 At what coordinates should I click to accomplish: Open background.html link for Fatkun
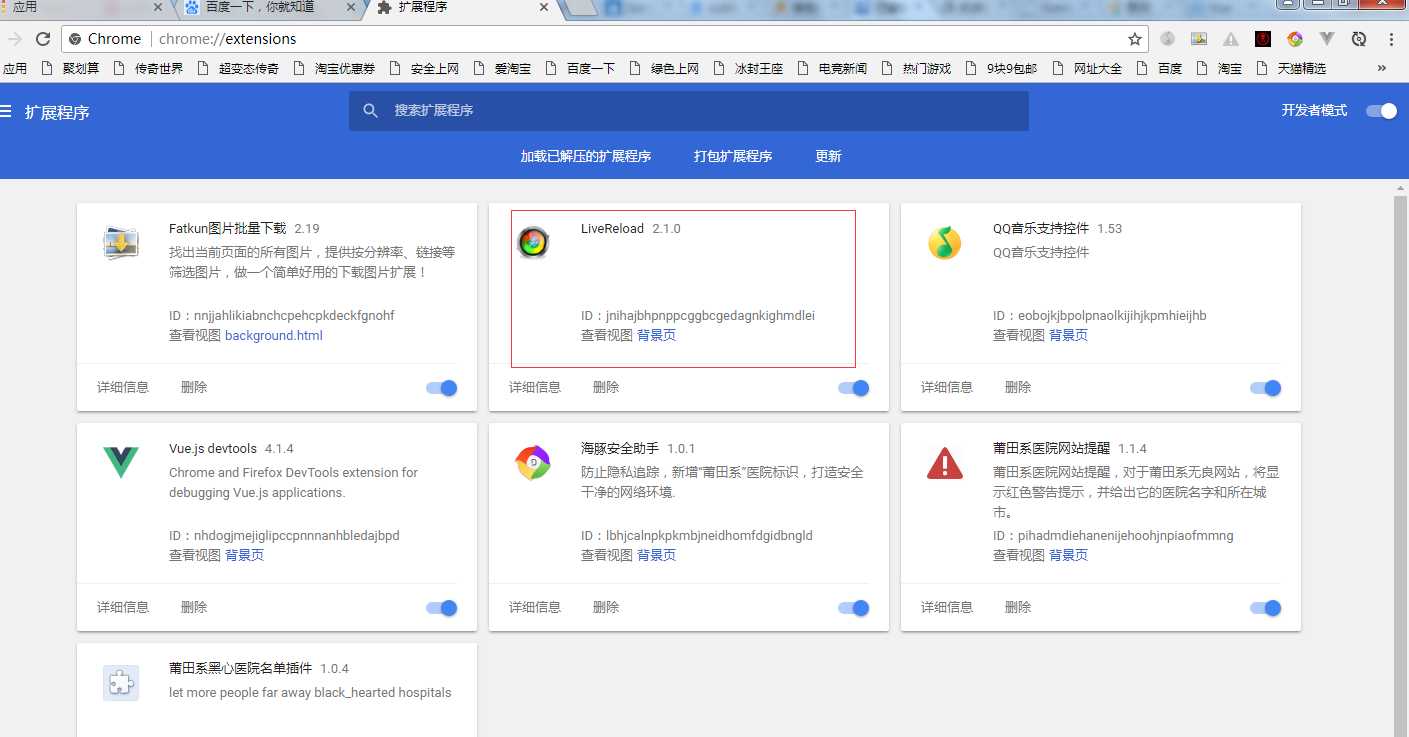274,336
